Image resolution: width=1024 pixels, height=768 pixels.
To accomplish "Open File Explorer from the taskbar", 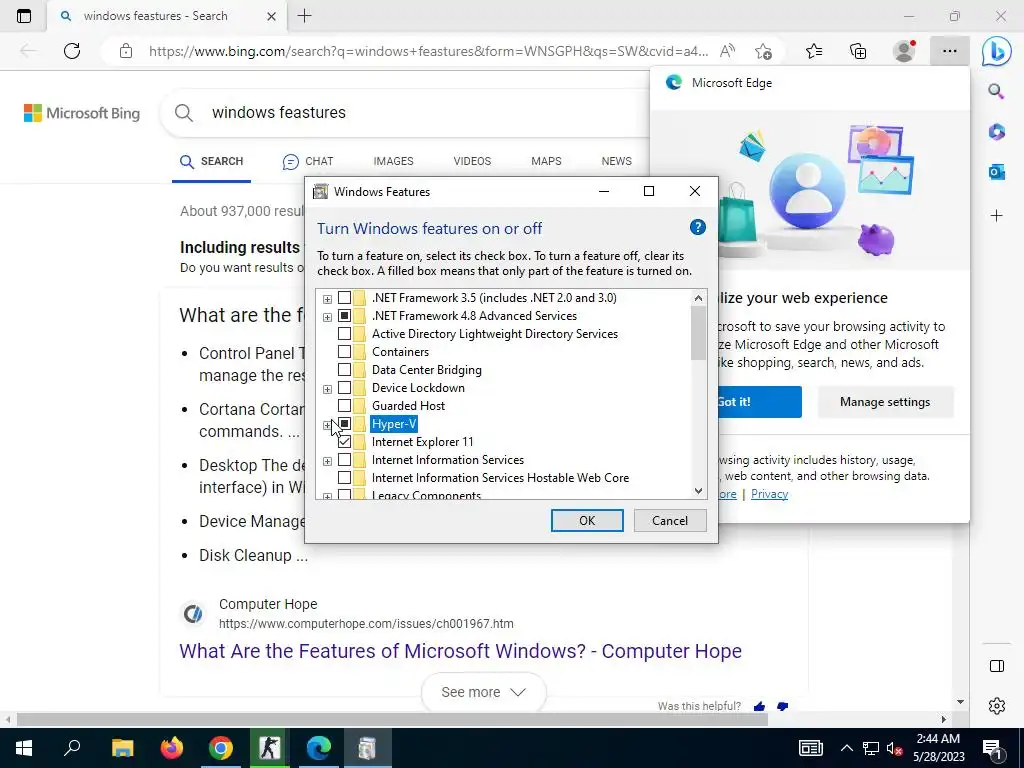I will coord(122,748).
